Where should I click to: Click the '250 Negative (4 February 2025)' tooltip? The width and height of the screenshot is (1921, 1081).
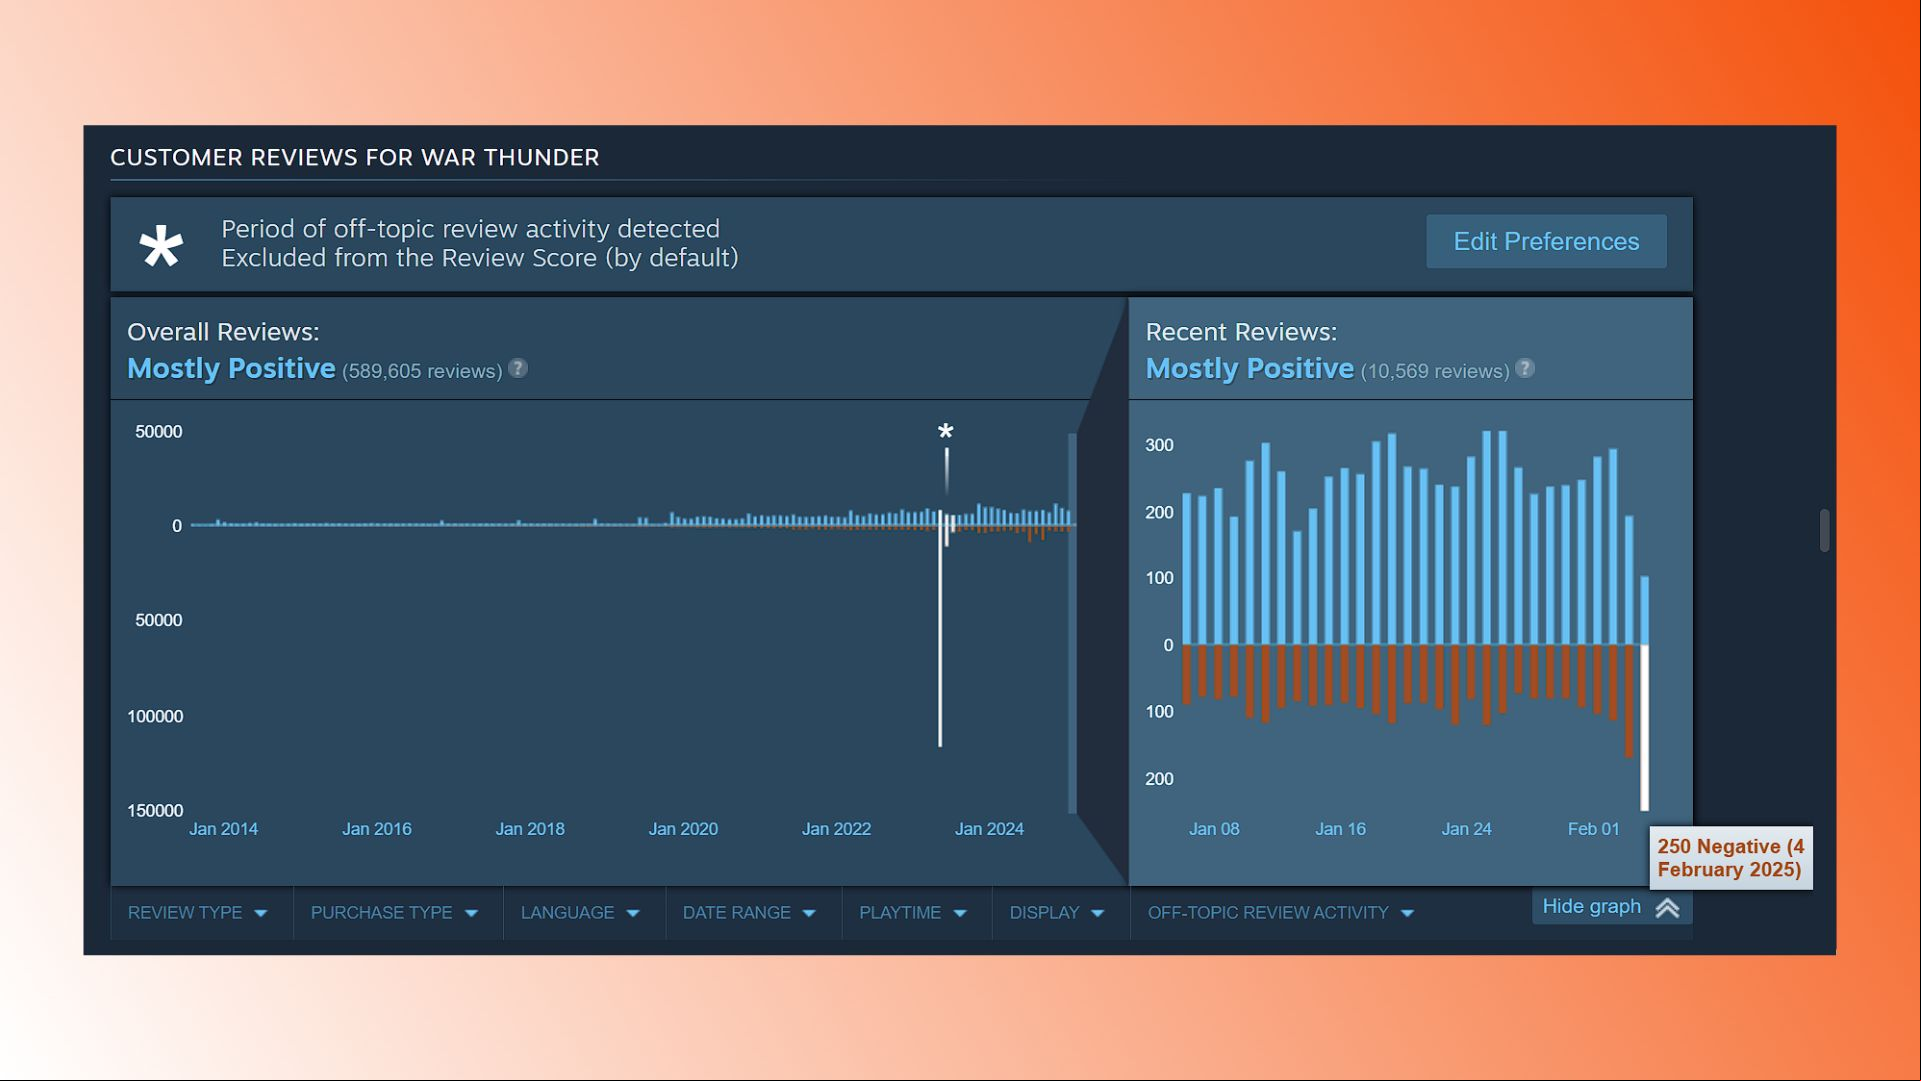click(1731, 858)
